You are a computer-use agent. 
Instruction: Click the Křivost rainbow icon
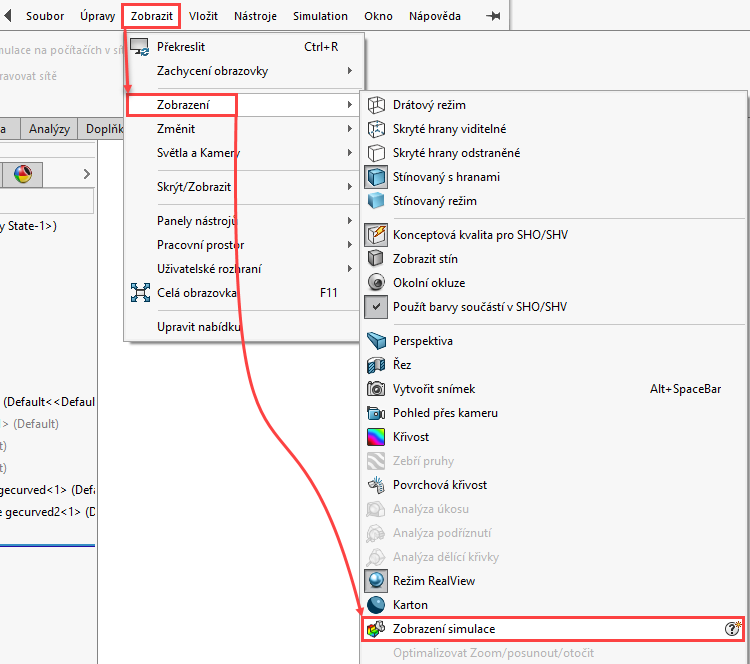376,437
